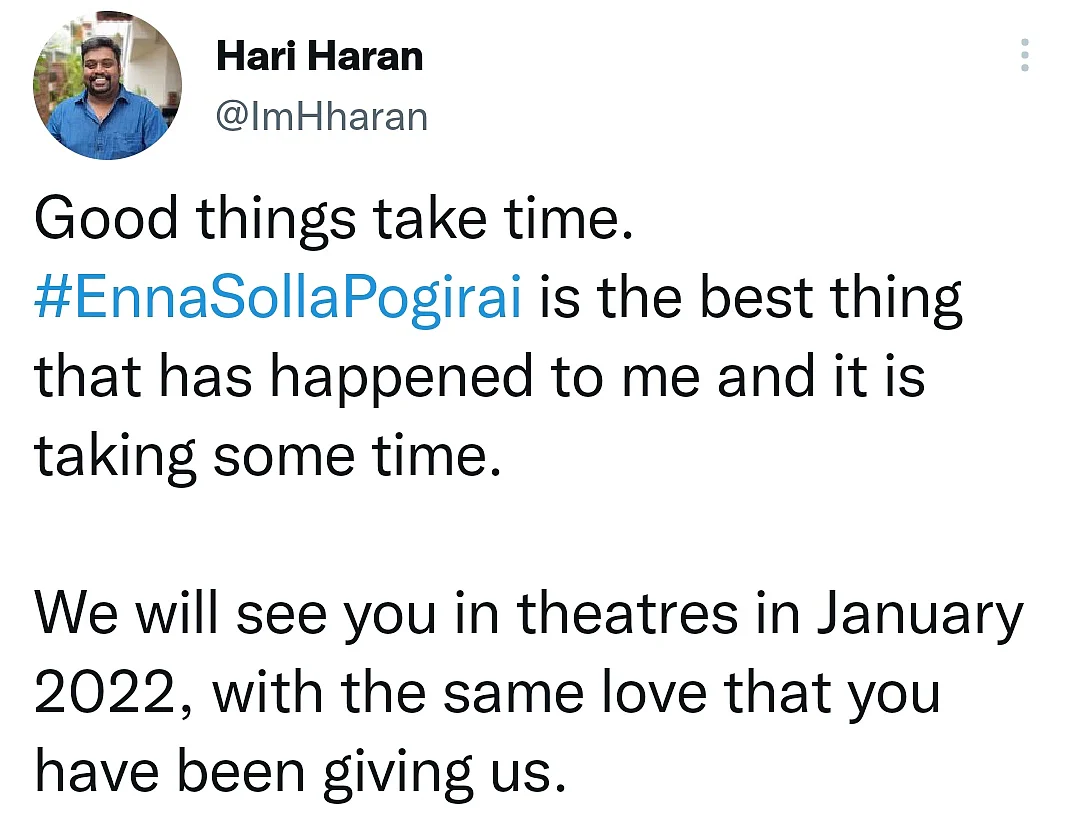Open the #EnnaSollaPogirai hashtag
Screen dimensions: 1080x828
tap(278, 298)
